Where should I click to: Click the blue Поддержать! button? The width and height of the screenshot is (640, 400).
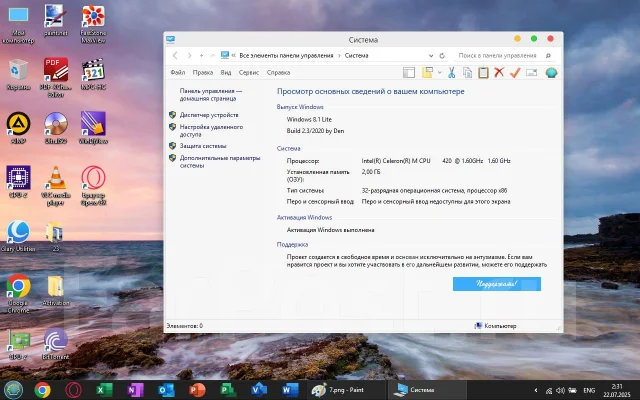click(x=497, y=284)
